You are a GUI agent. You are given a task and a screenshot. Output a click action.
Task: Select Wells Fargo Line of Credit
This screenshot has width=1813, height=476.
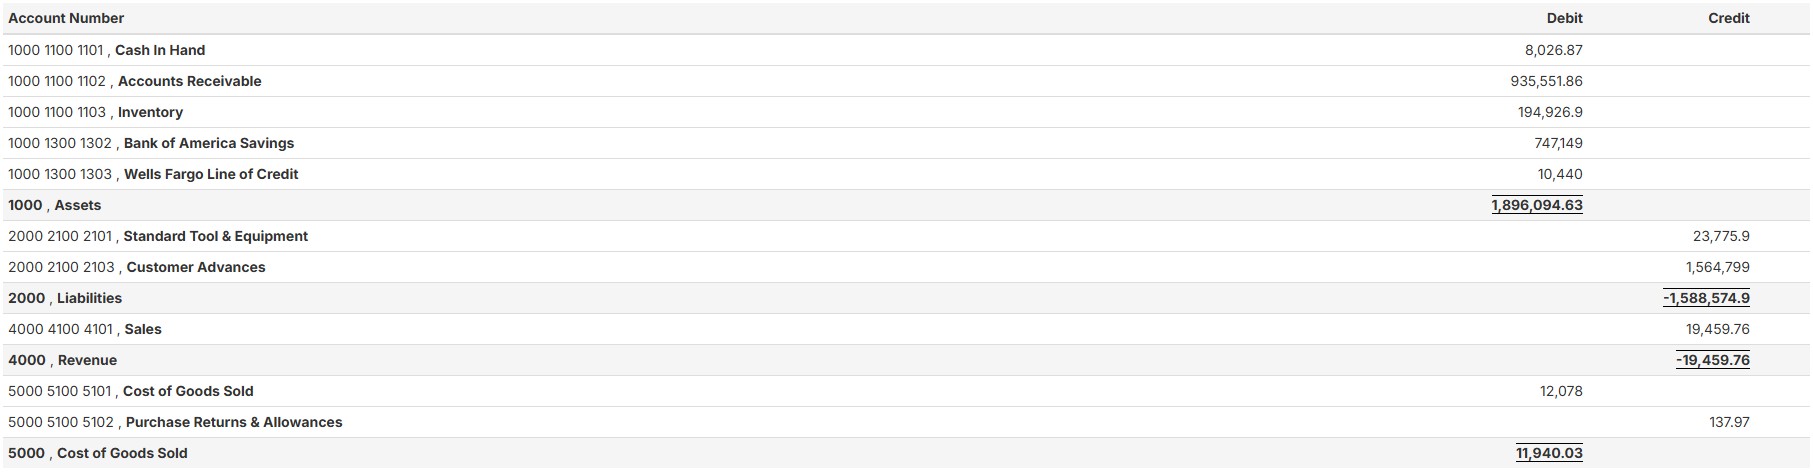pos(210,174)
